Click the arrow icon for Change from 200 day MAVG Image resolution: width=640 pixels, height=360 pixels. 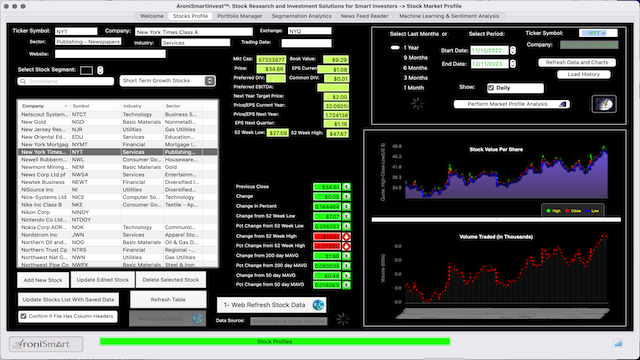click(346, 256)
